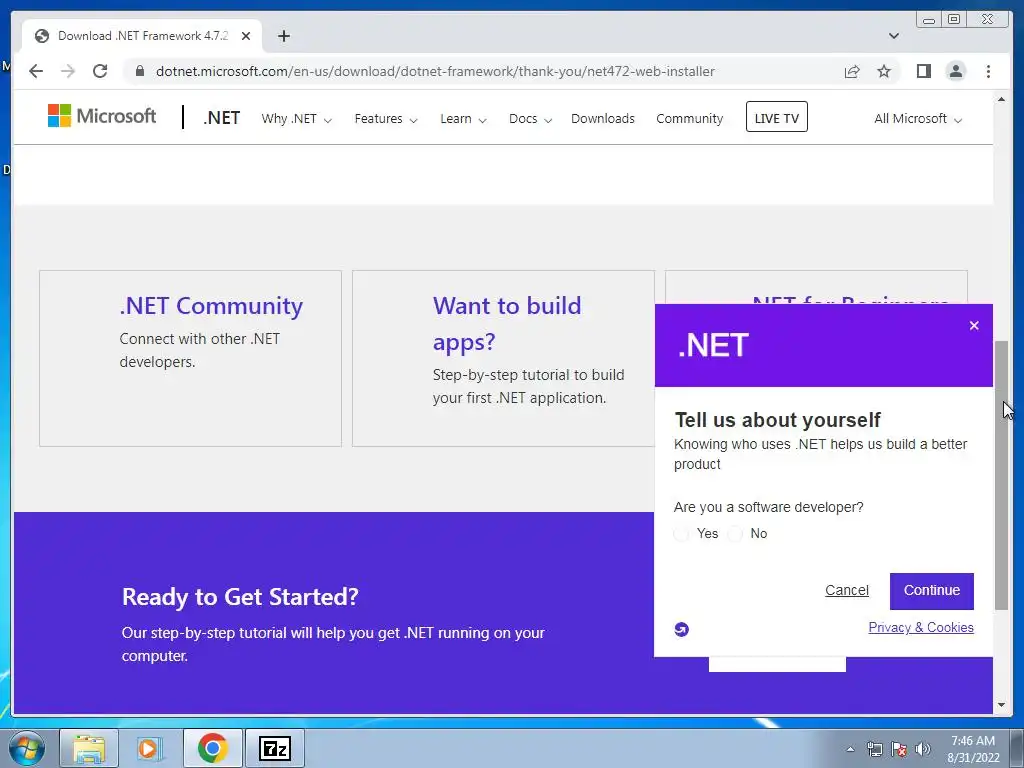The image size is (1024, 768).
Task: Click the scrollbar down arrow
Action: tap(1001, 705)
